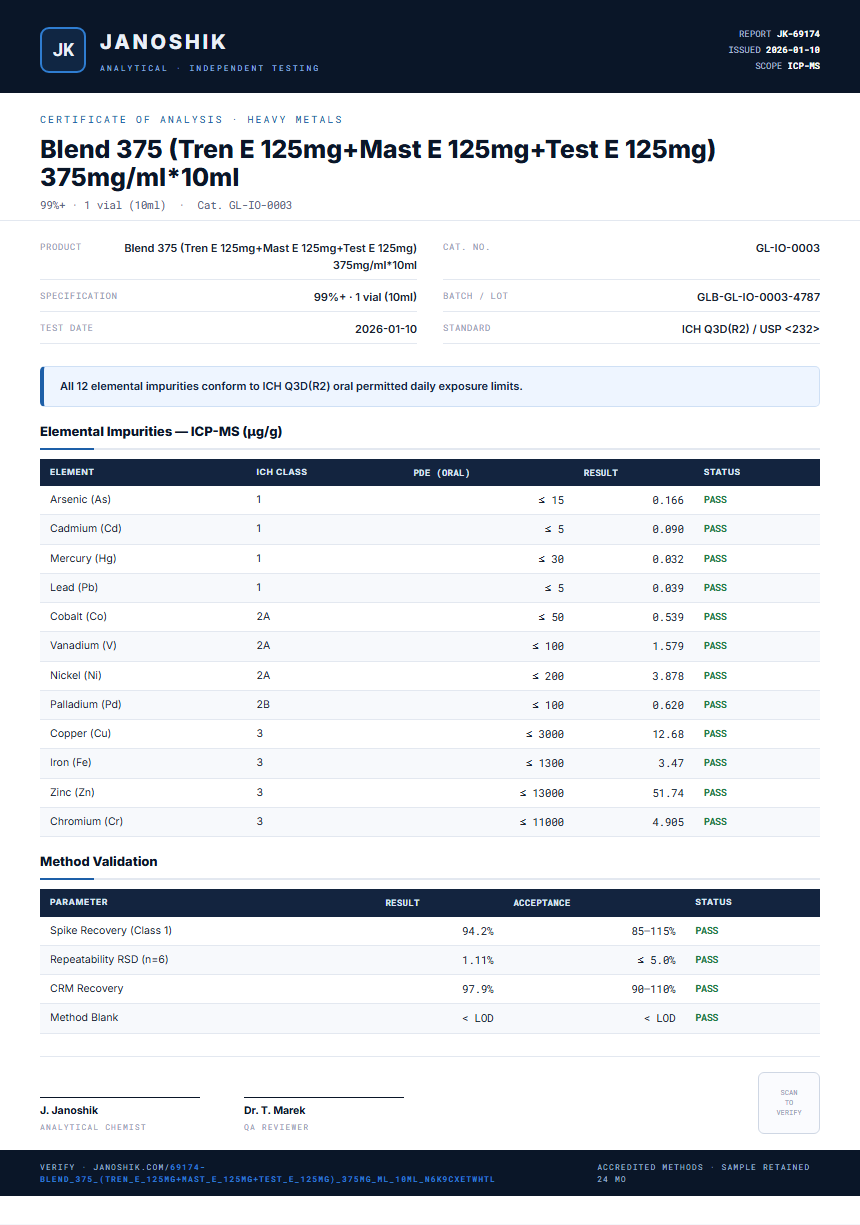The height and width of the screenshot is (1225, 860).
Task: Select the Lead (Pb) row label
Action: (x=76, y=587)
